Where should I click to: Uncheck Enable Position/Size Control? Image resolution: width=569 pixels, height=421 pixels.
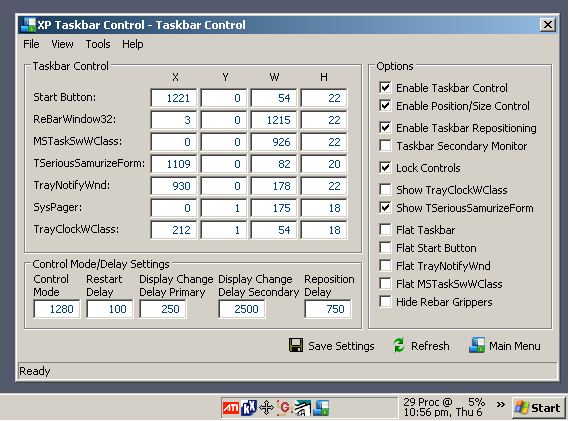point(385,106)
